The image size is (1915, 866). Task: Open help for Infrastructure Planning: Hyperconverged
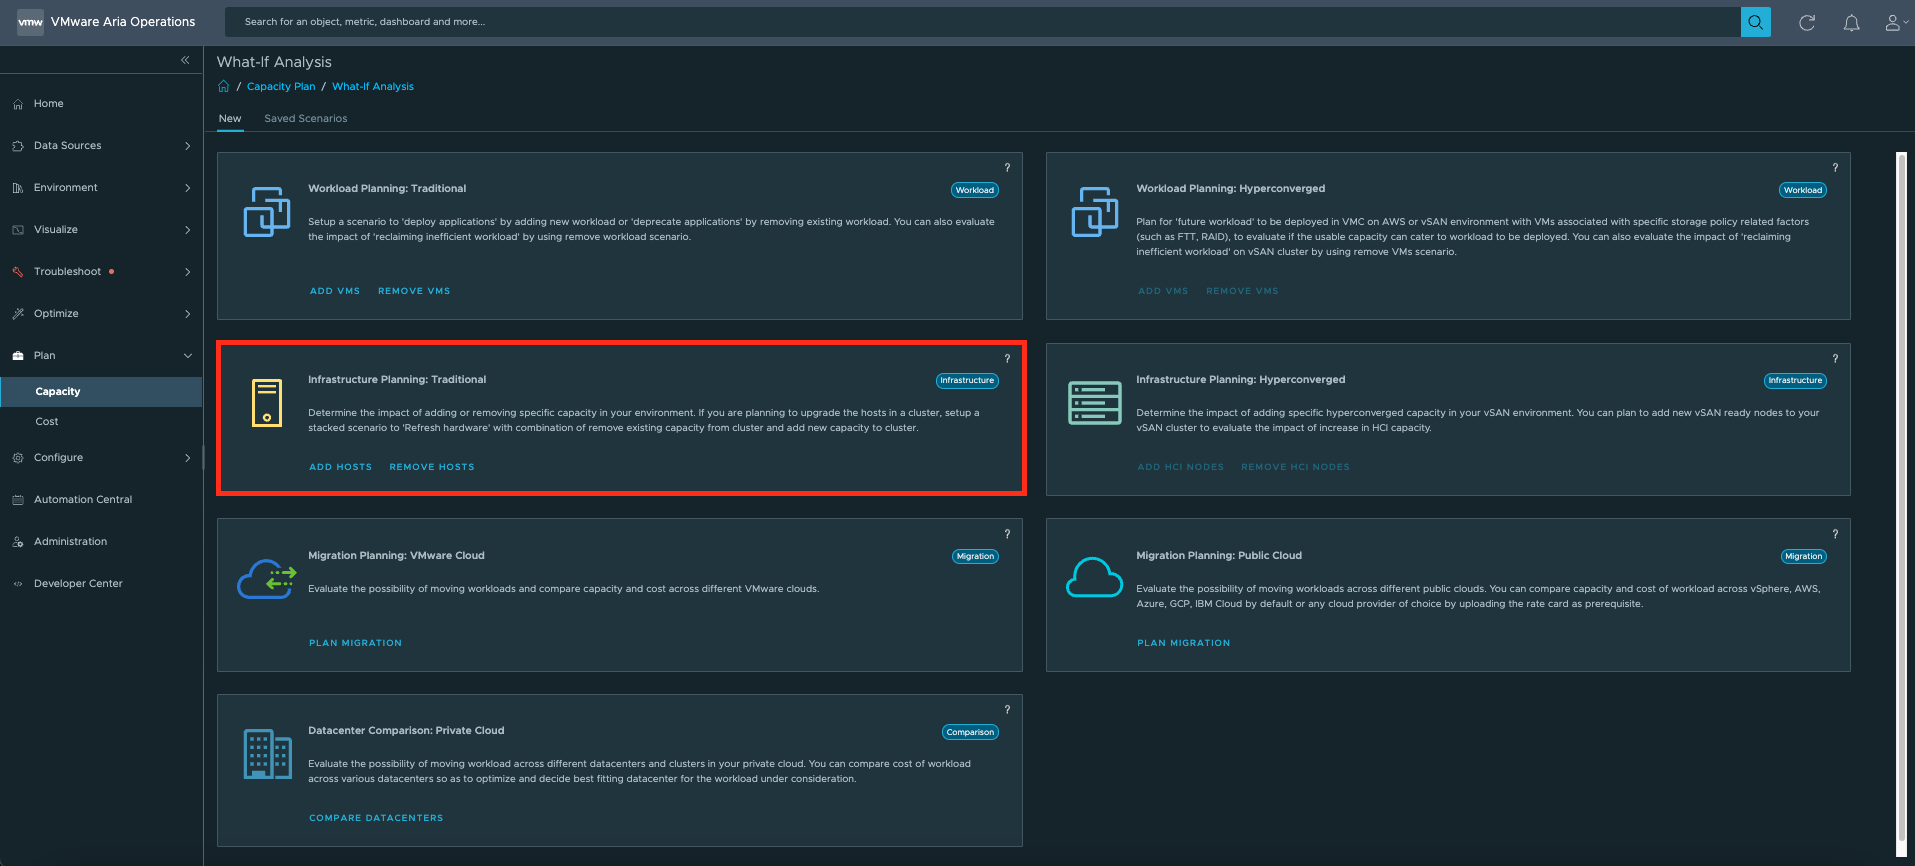1835,359
